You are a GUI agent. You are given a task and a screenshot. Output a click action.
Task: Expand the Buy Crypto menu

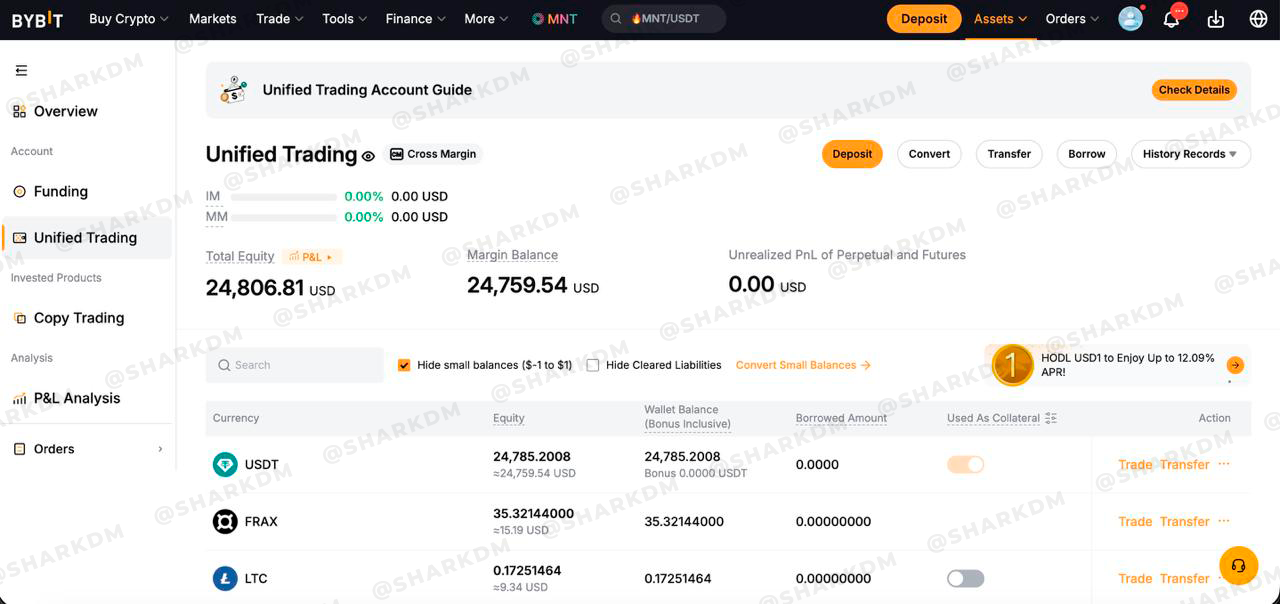pyautogui.click(x=128, y=19)
